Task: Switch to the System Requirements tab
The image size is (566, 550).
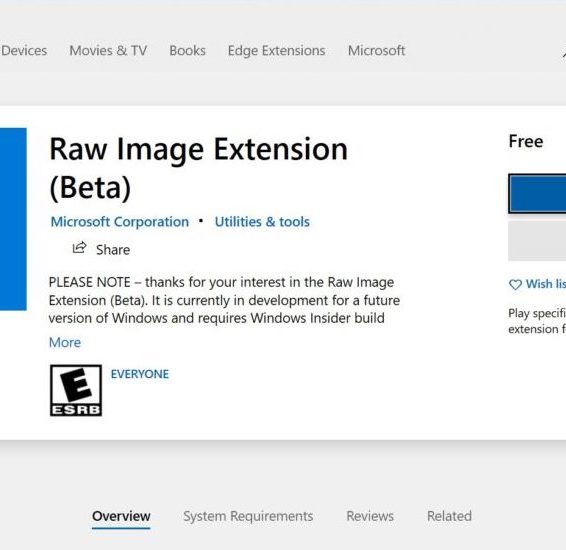Action: click(248, 516)
